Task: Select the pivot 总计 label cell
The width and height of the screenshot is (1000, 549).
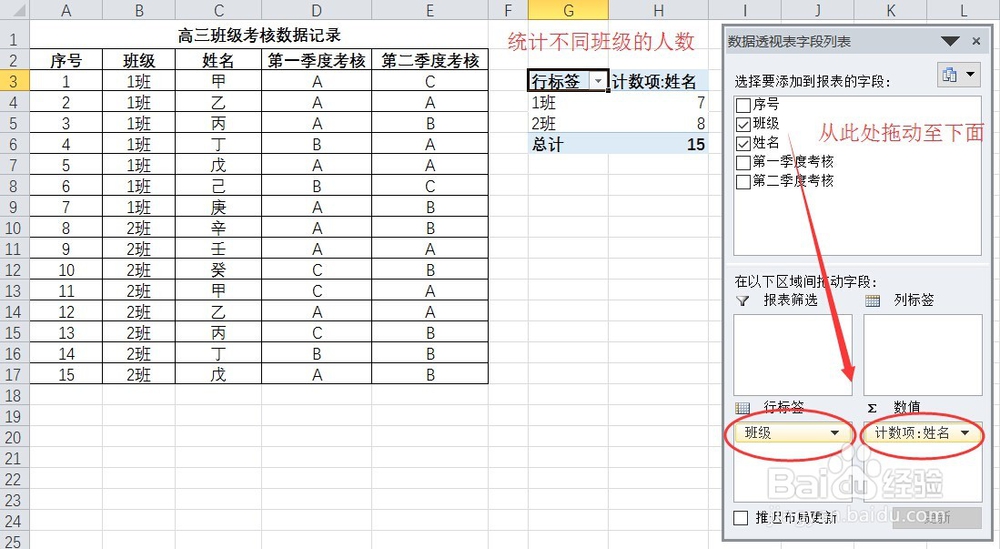Action: (568, 145)
